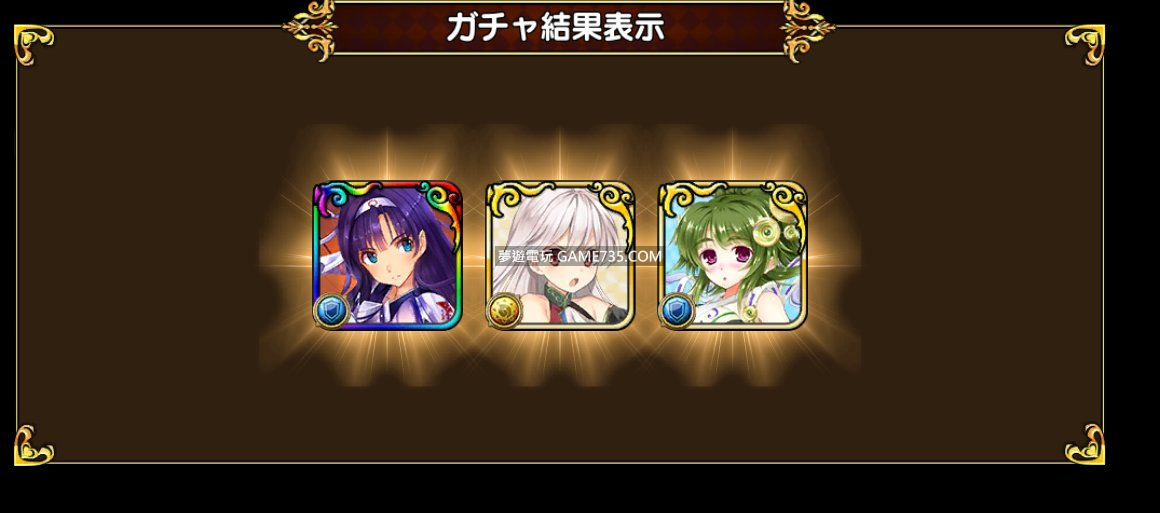Click the bottom-right gold corner ornament

point(1085,445)
